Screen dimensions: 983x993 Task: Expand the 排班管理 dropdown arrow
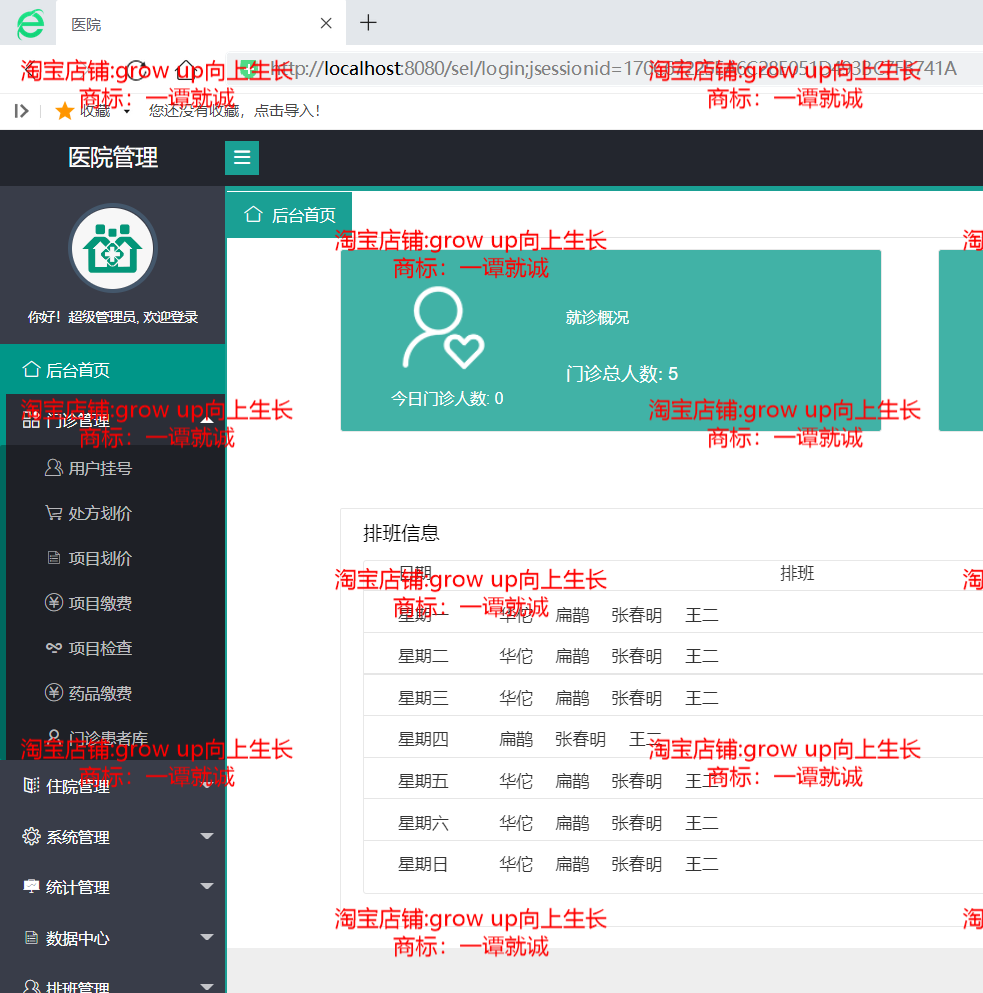(x=206, y=986)
